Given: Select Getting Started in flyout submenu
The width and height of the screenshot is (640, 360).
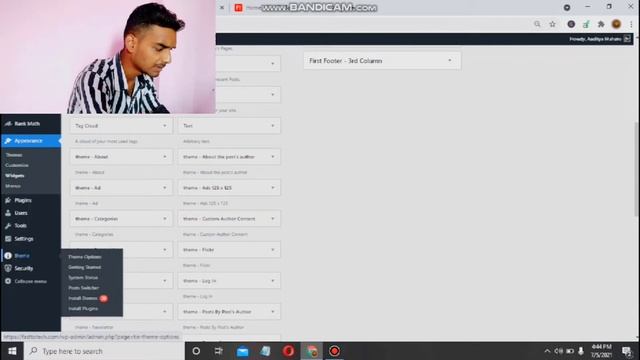Looking at the screenshot, I should point(84,267).
